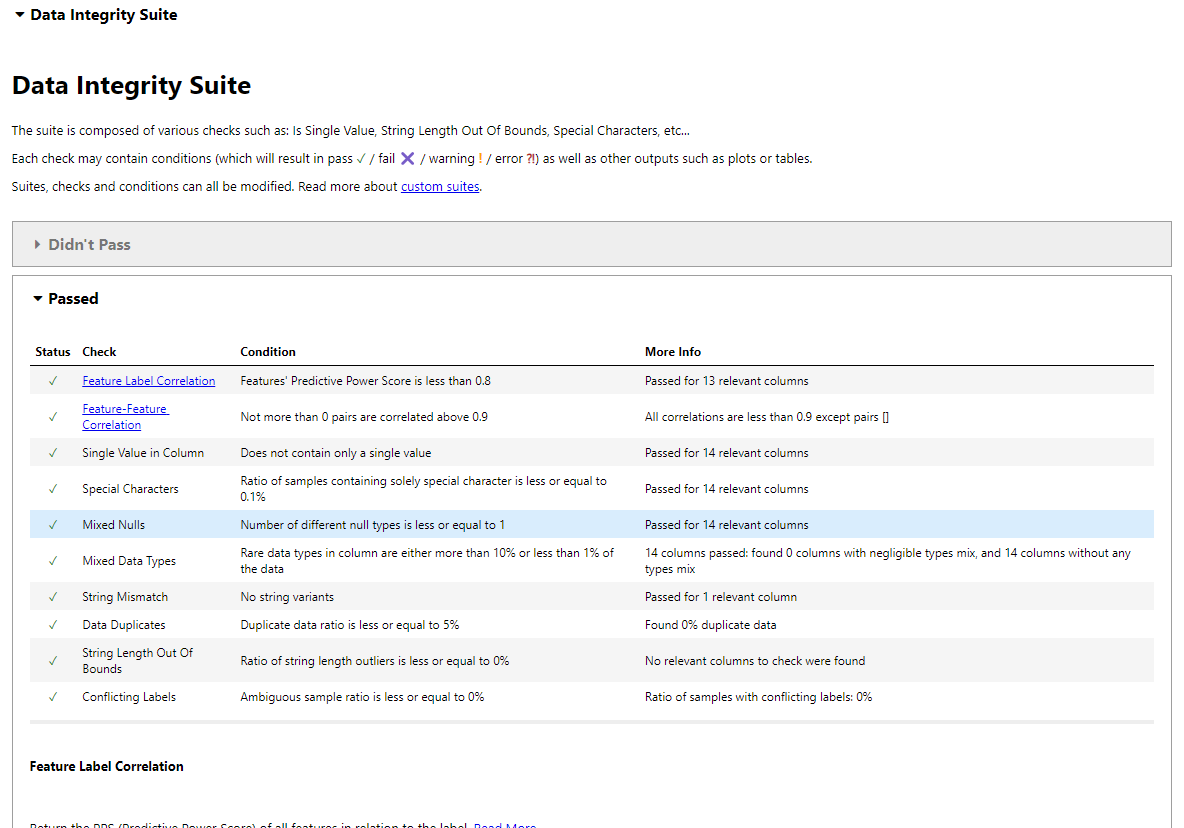Screen dimensions: 1184x828
Task: Open the Feature Label Correlation link
Action: coord(148,381)
